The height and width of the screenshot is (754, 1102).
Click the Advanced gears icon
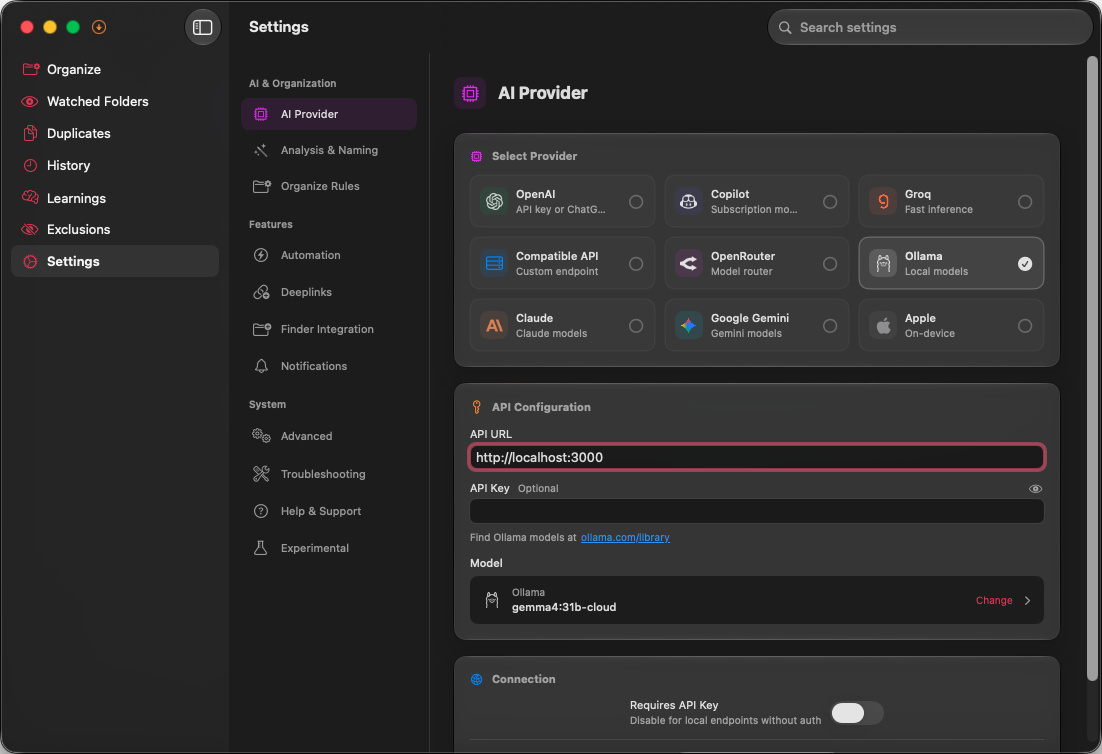[261, 436]
